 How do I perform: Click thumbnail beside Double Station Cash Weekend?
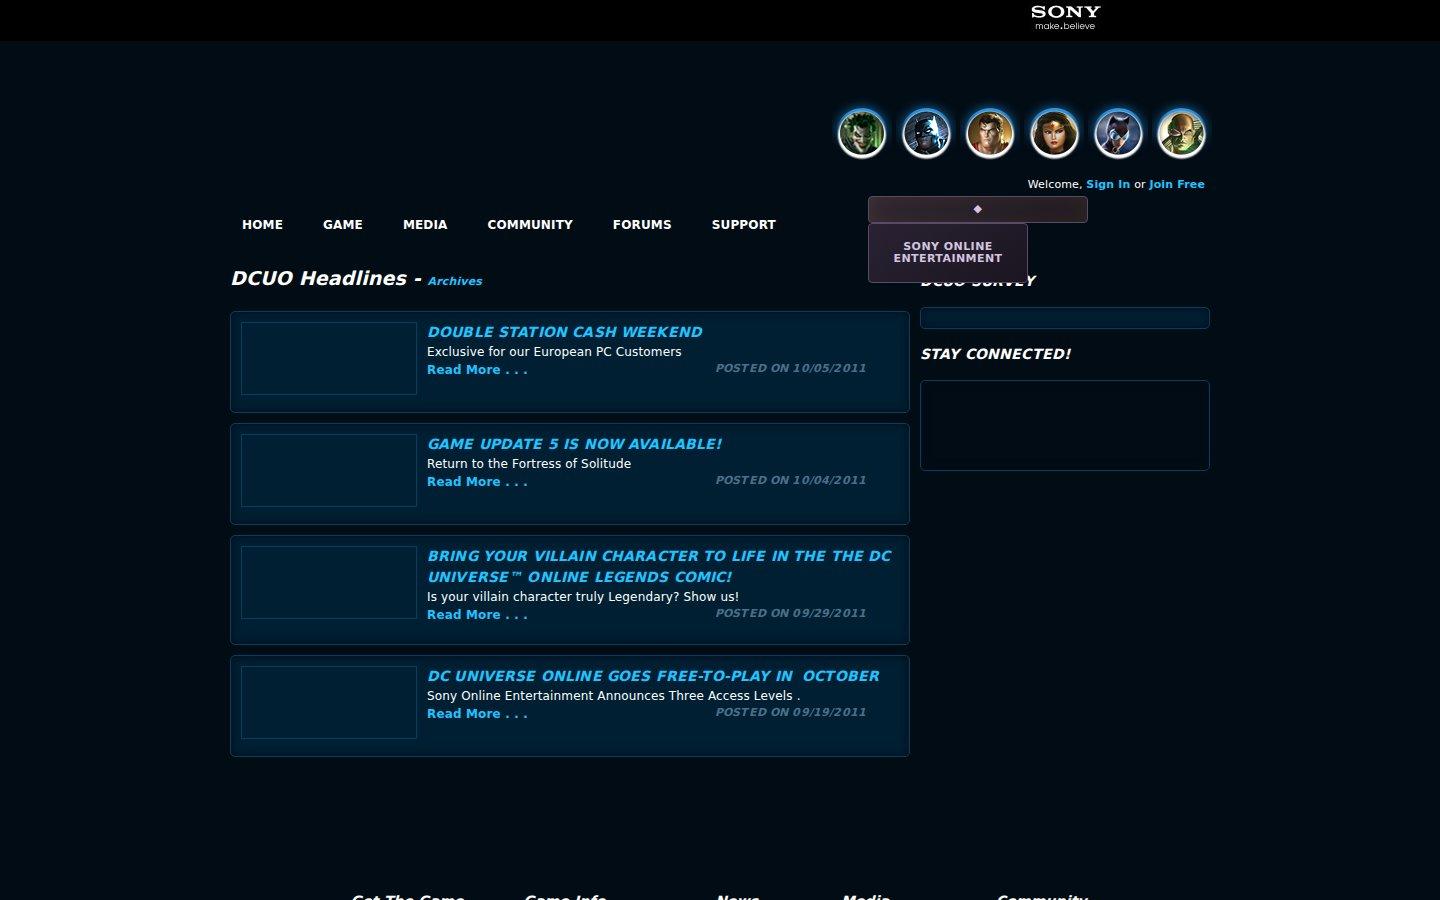coord(329,358)
